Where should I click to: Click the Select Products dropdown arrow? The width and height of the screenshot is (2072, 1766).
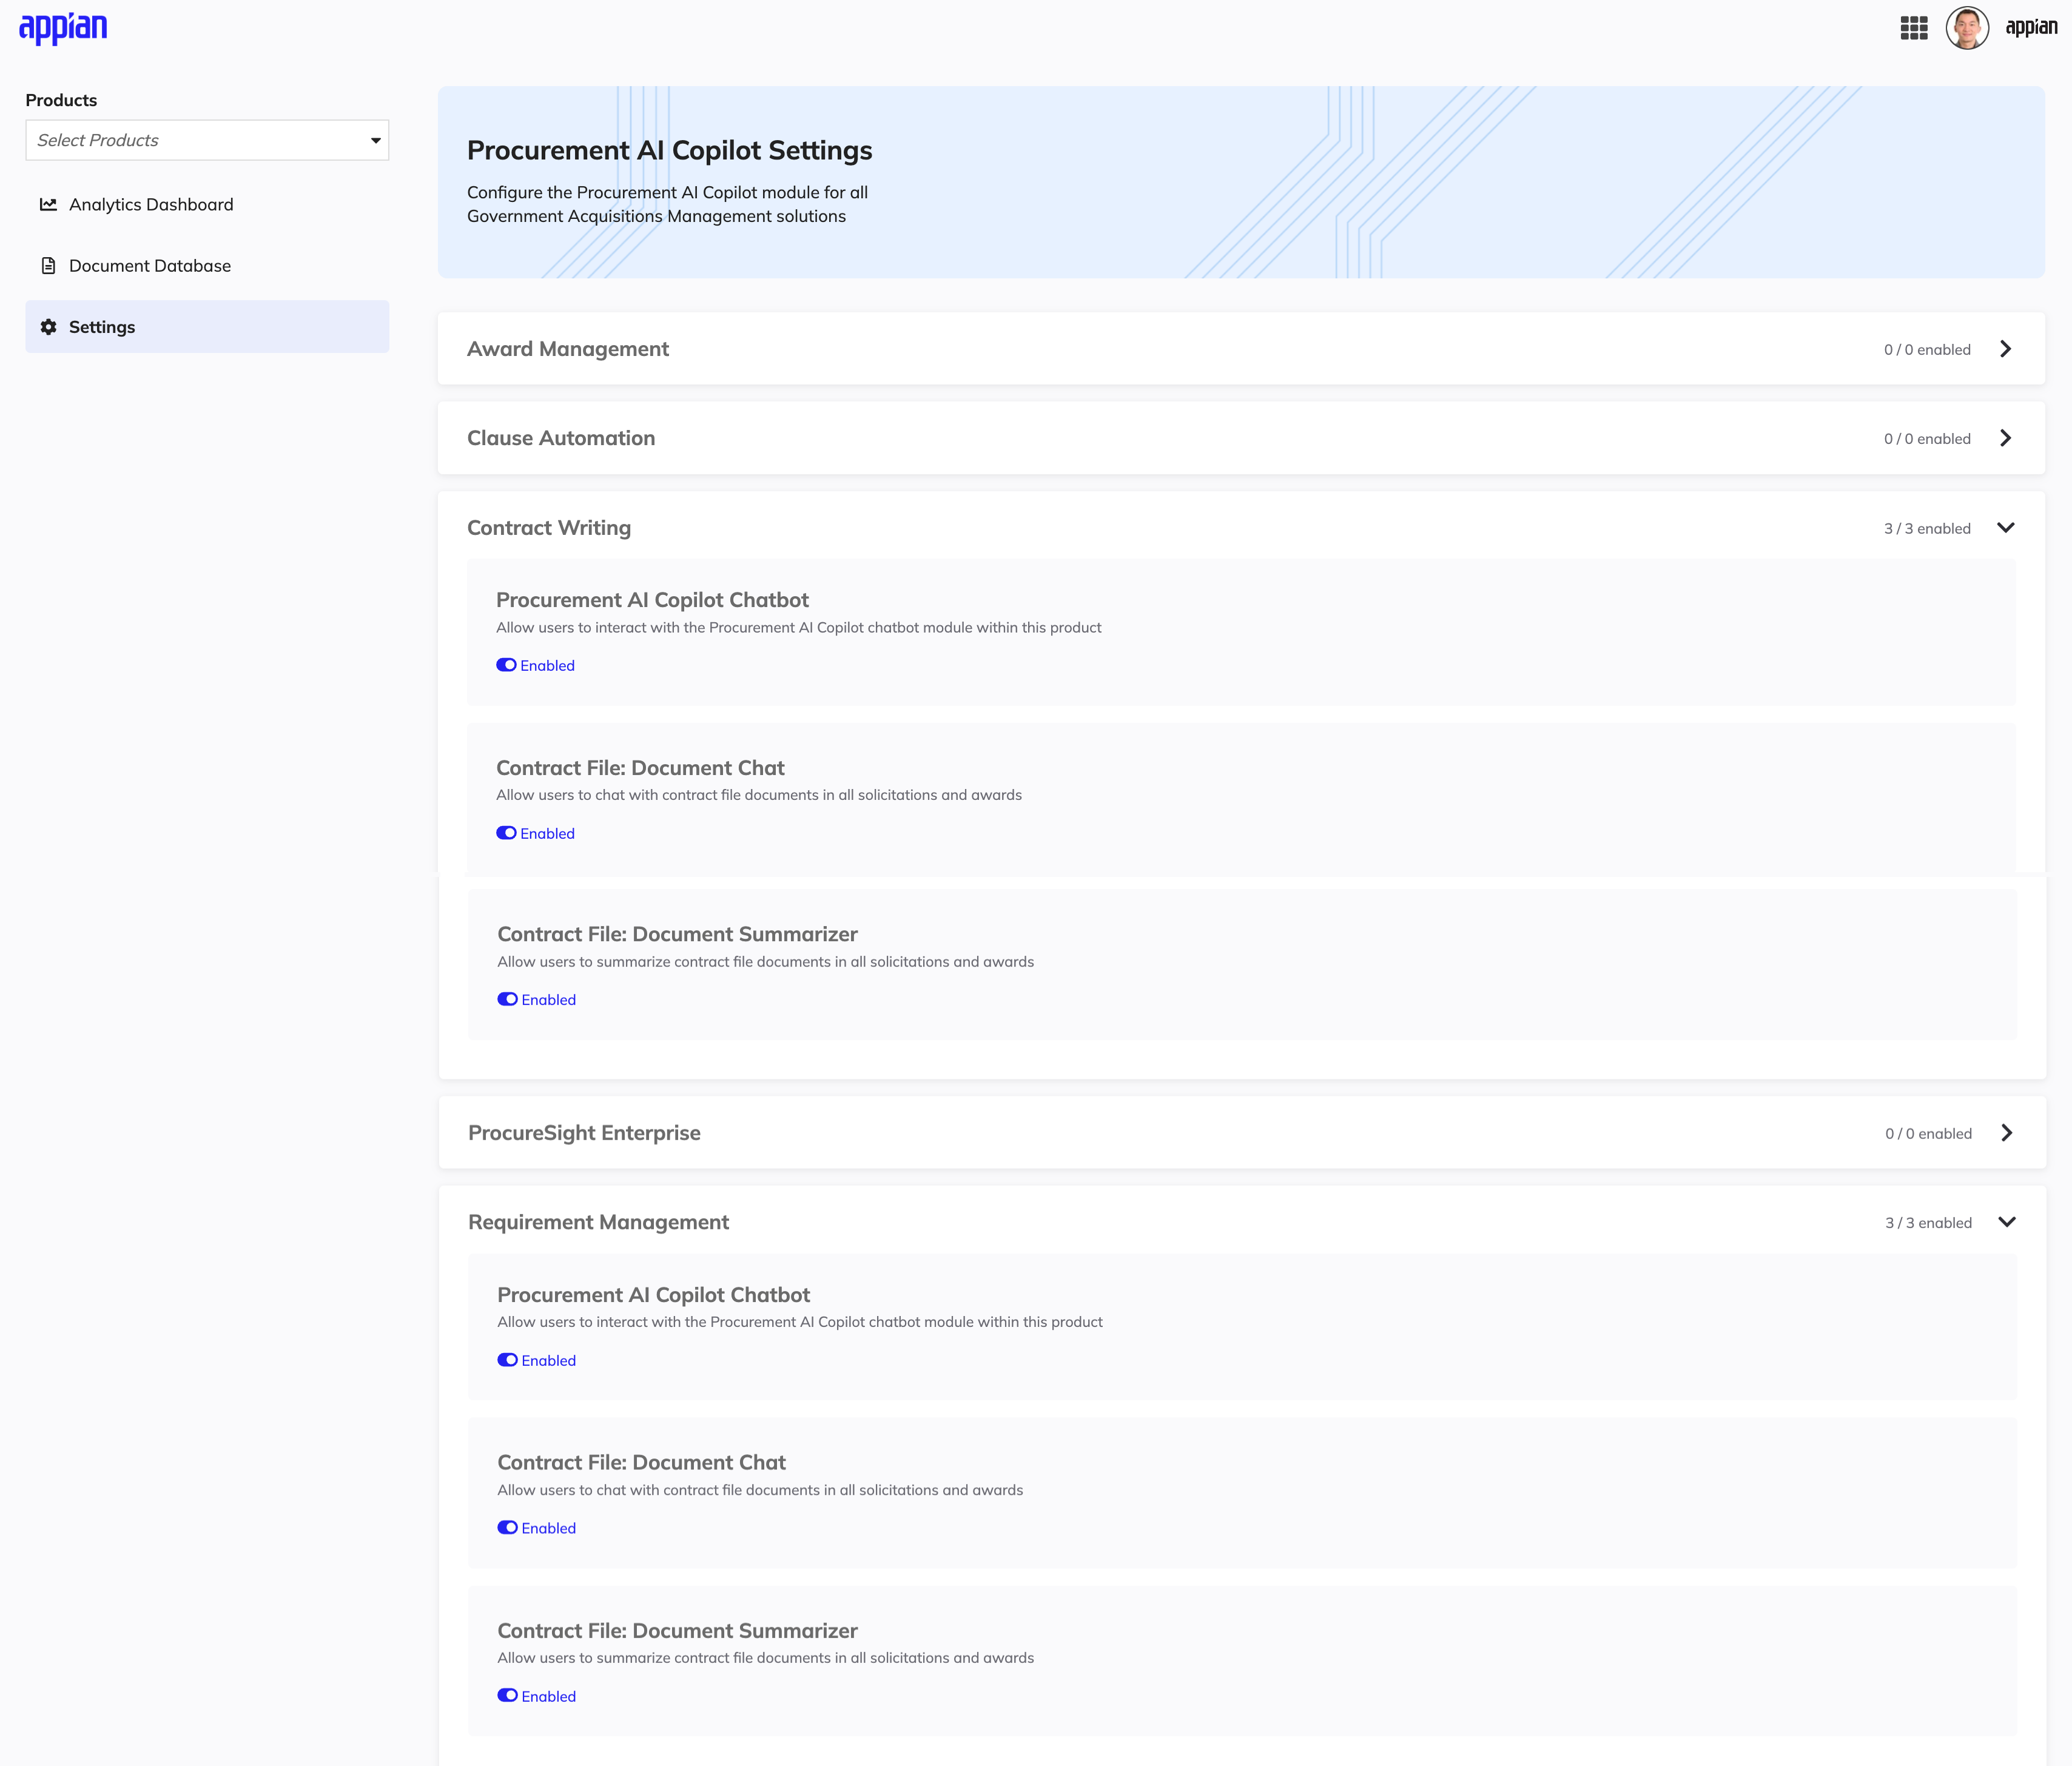pos(376,140)
